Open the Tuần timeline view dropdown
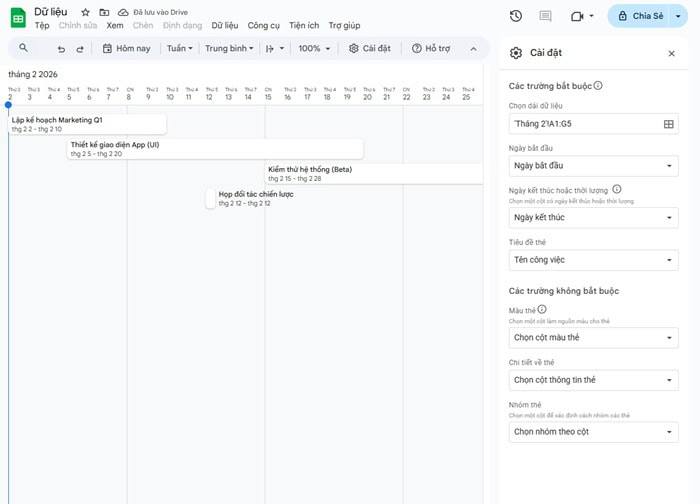Screen dimensions: 700x504 [180, 48]
